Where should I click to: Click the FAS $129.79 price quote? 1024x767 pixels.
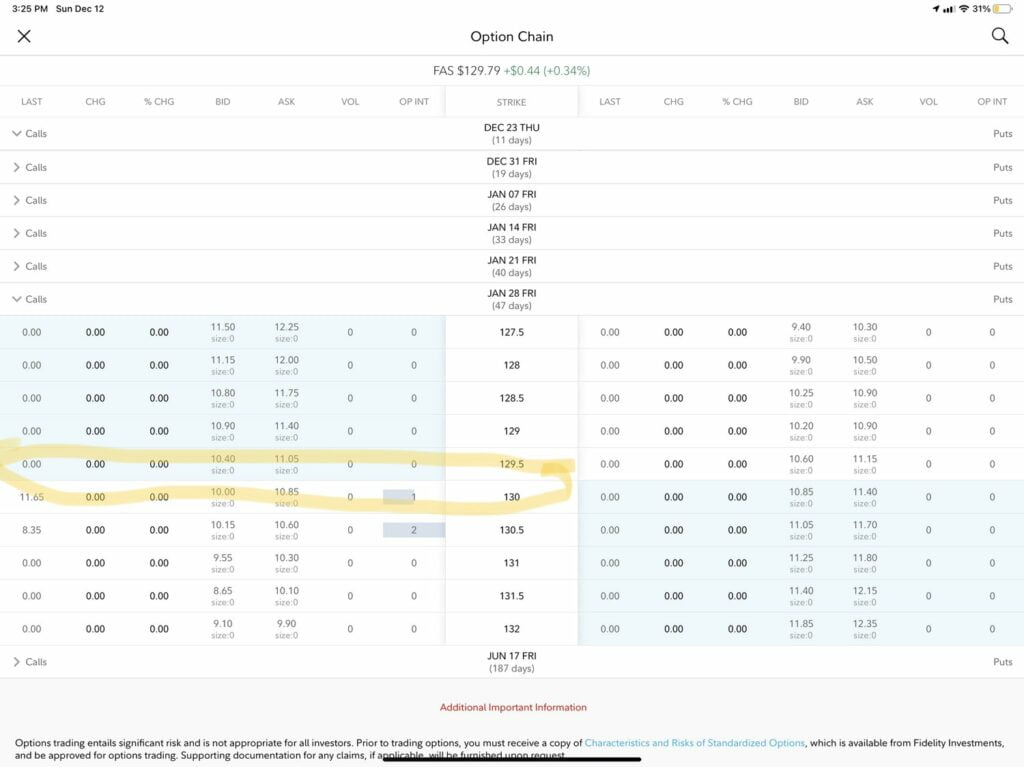pyautogui.click(x=512, y=71)
